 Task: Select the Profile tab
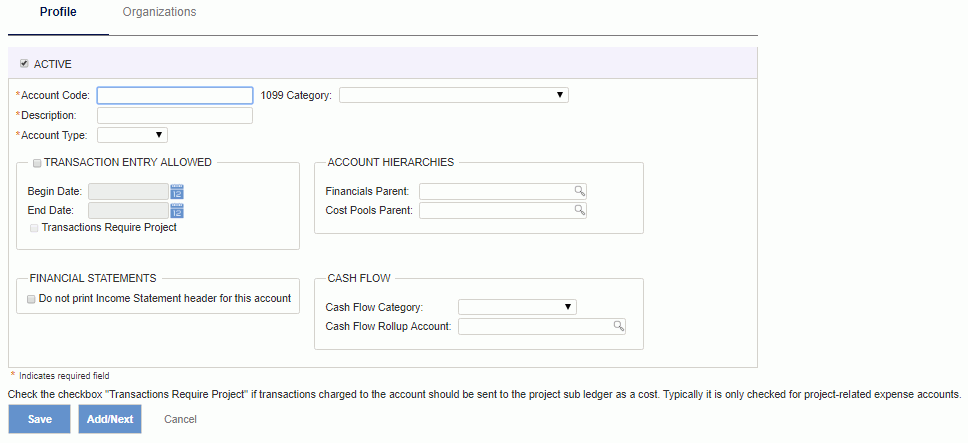[58, 12]
